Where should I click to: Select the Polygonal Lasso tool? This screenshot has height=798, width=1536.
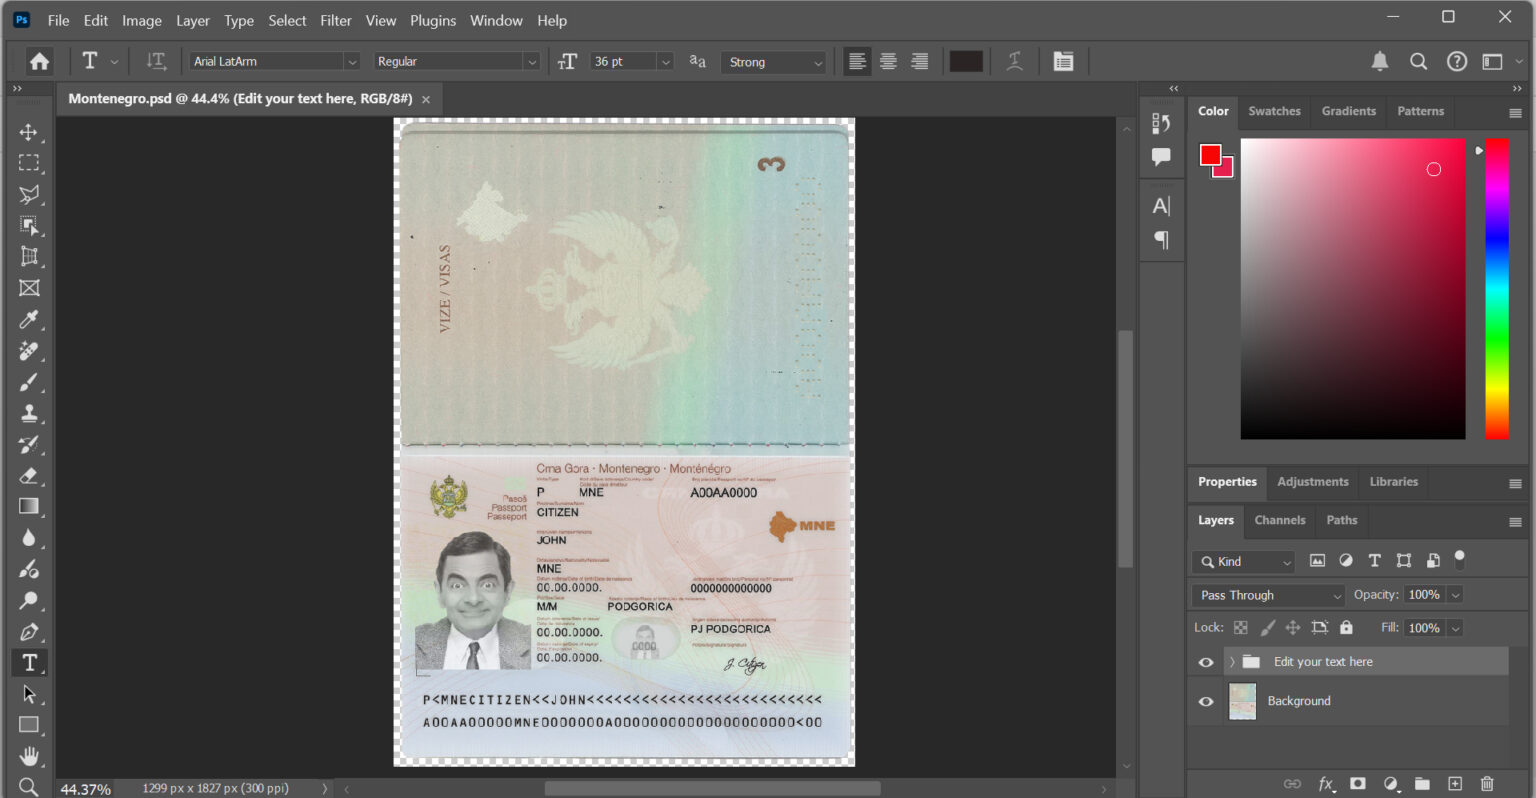click(29, 194)
